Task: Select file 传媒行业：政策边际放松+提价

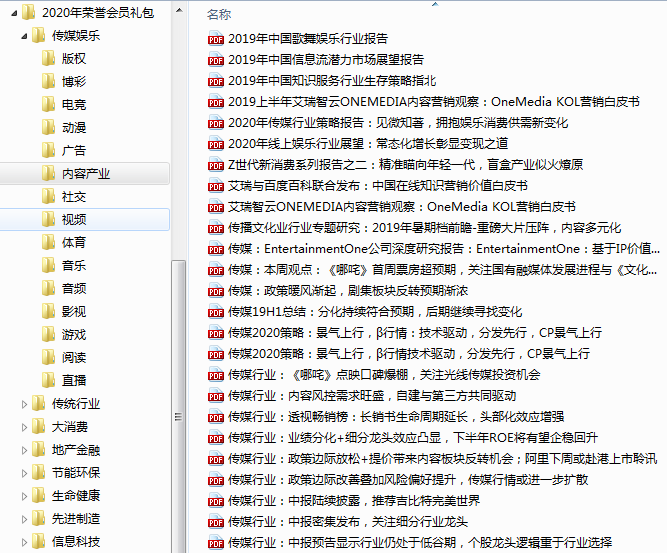Action: point(442,459)
